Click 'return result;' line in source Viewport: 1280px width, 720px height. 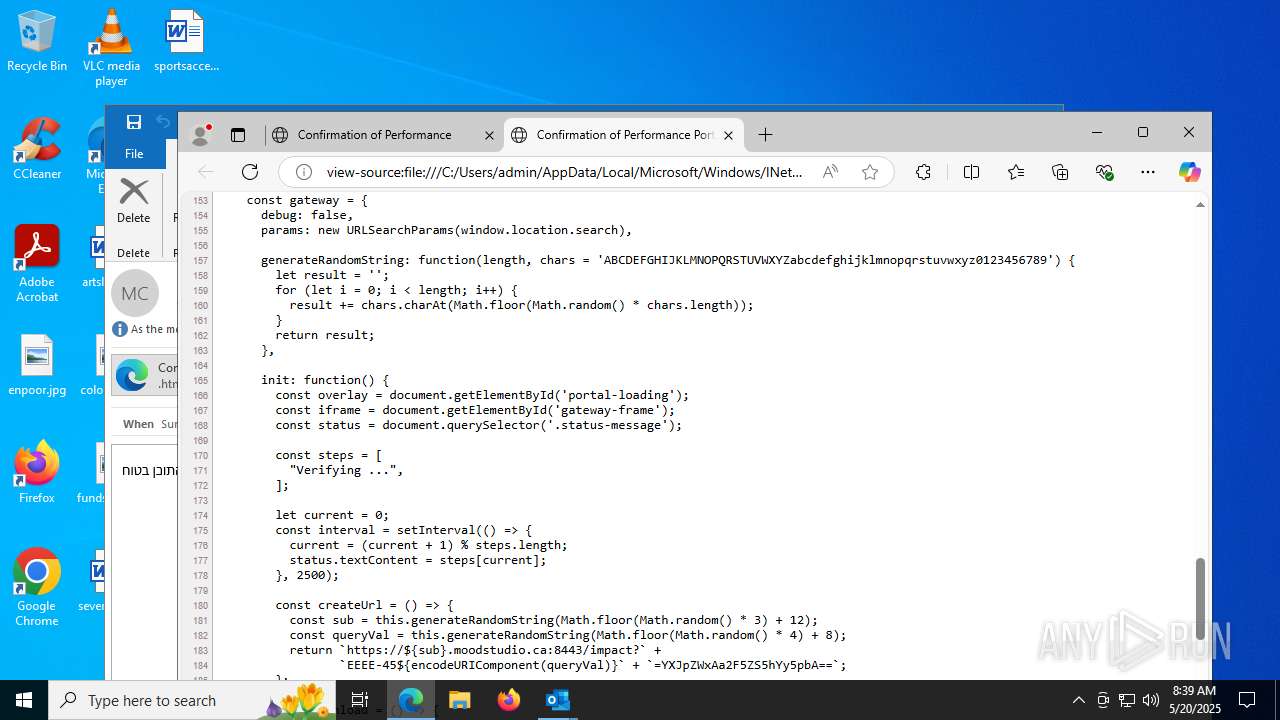click(x=325, y=335)
